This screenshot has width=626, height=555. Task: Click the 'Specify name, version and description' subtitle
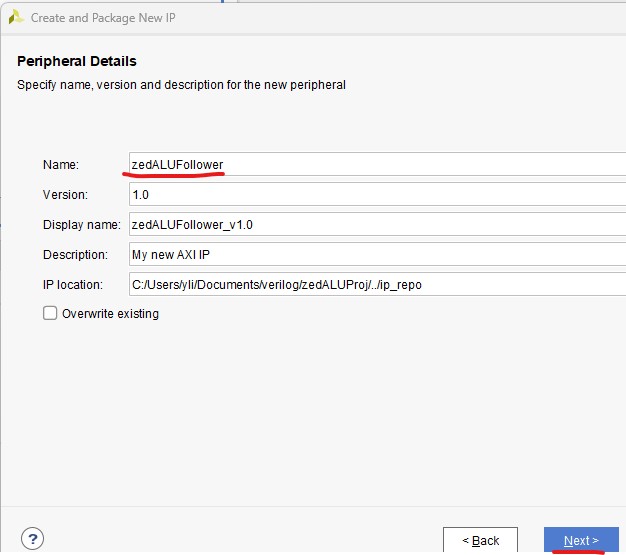pos(181,85)
